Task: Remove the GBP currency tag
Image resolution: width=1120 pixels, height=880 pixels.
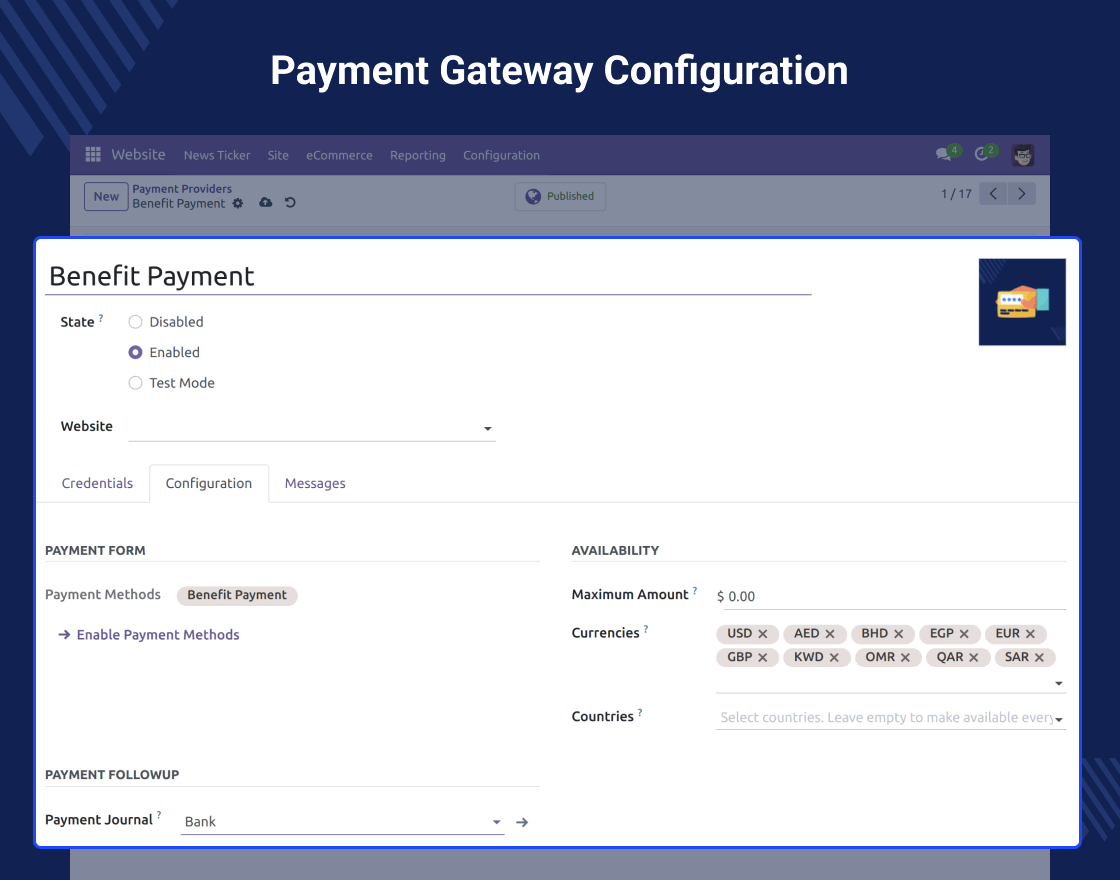Action: point(763,658)
